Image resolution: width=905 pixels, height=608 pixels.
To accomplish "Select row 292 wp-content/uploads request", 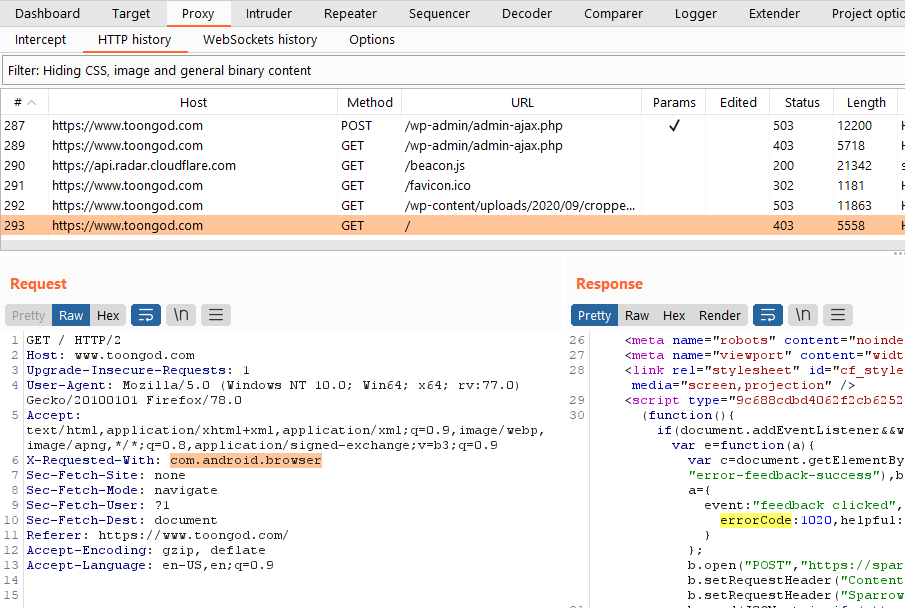I will pyautogui.click(x=452, y=206).
